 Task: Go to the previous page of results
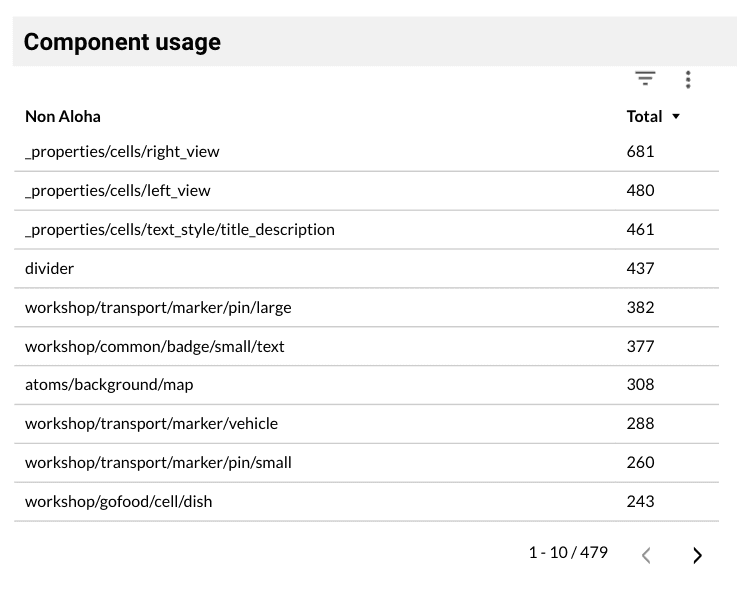pos(646,555)
